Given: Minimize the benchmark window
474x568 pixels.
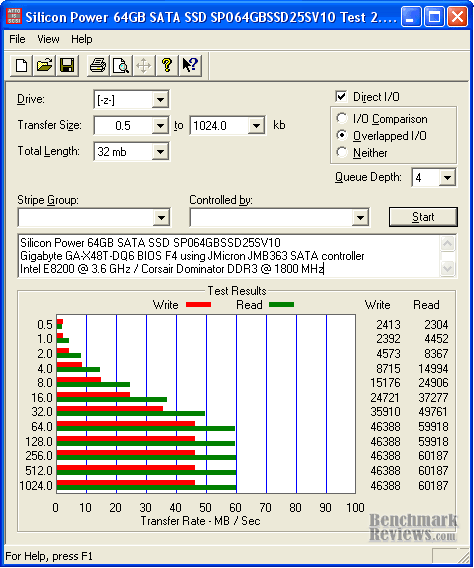Looking at the screenshot, I should pos(411,16).
